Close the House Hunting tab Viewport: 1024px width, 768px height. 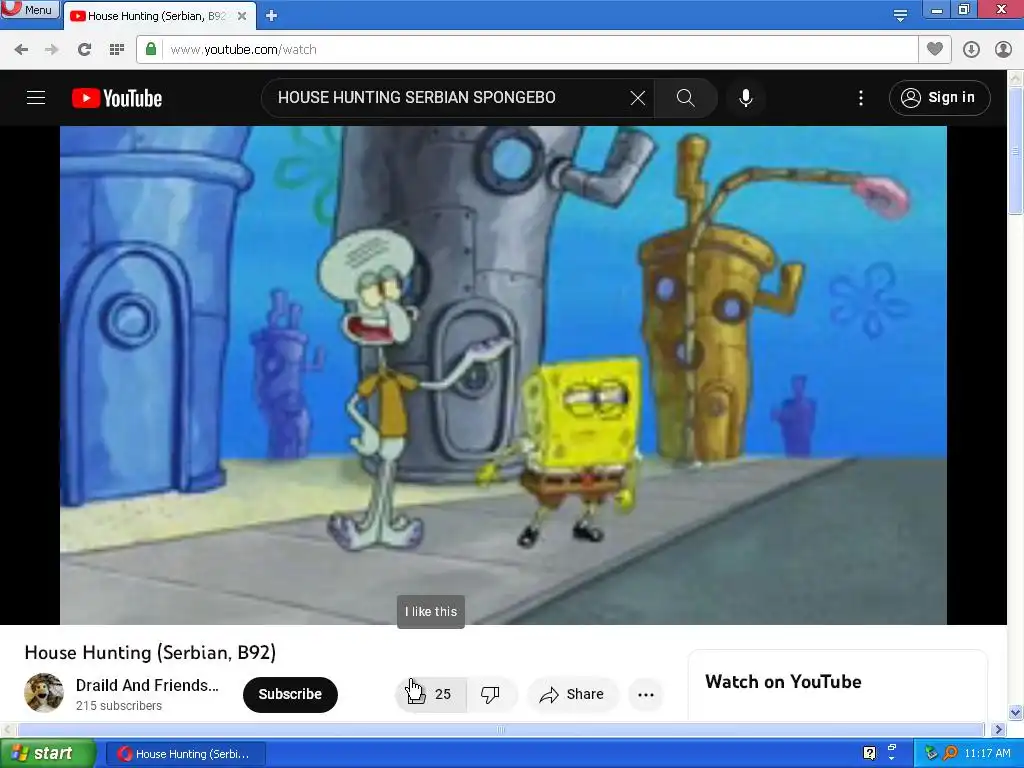[242, 16]
